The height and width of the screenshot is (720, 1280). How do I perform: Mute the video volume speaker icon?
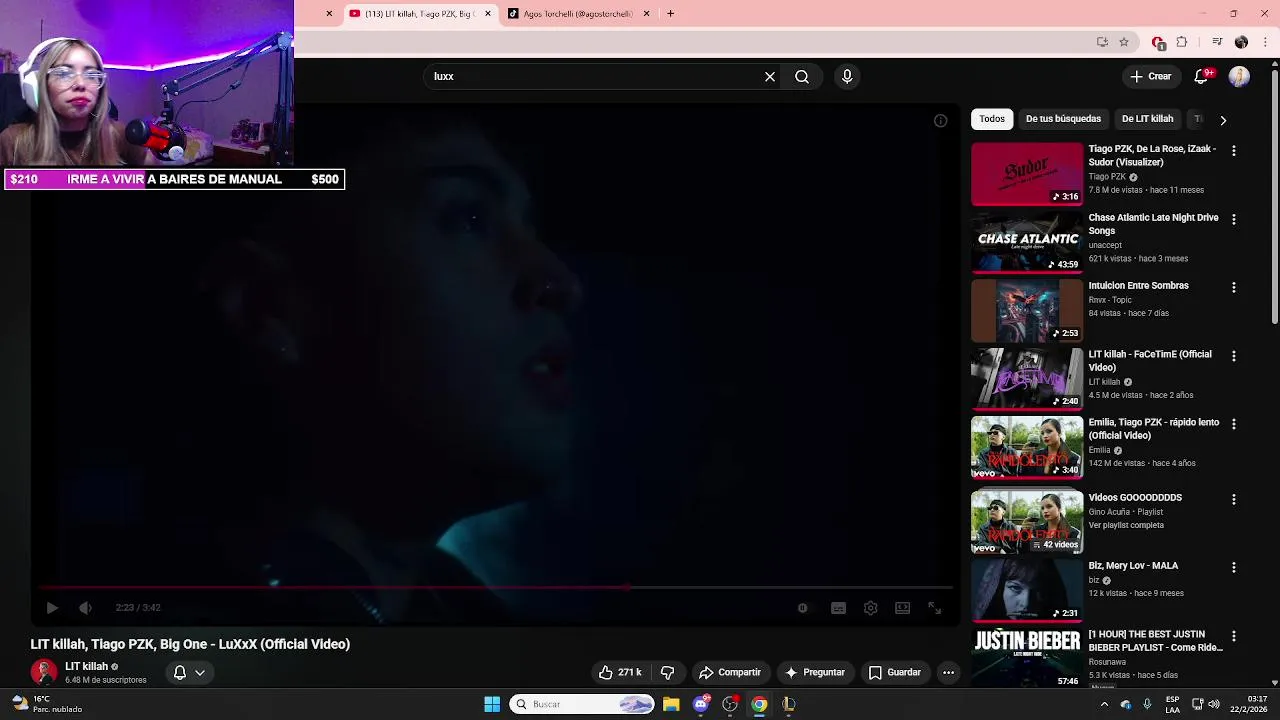point(85,607)
